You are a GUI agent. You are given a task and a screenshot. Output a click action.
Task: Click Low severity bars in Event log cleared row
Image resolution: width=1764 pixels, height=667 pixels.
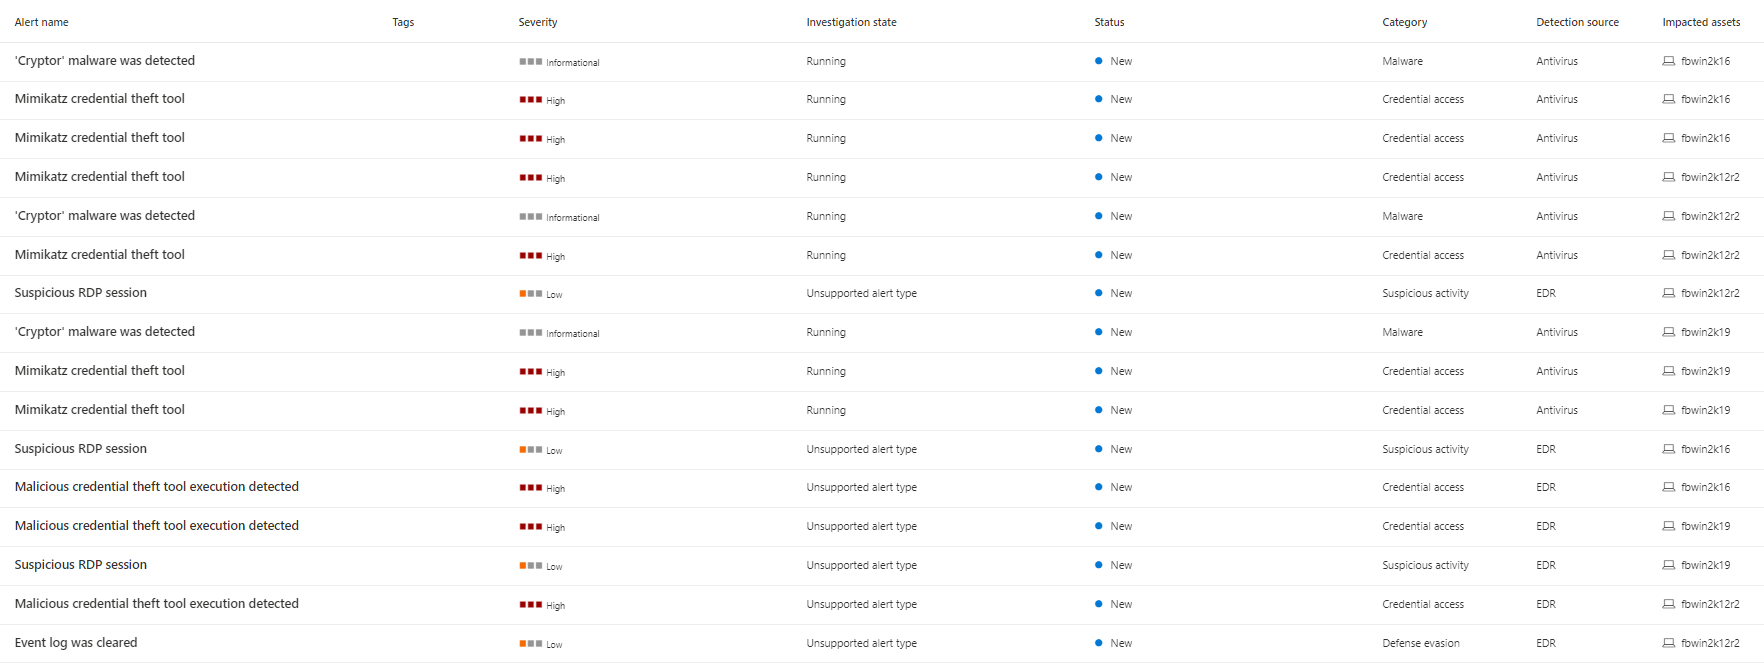[x=531, y=644]
